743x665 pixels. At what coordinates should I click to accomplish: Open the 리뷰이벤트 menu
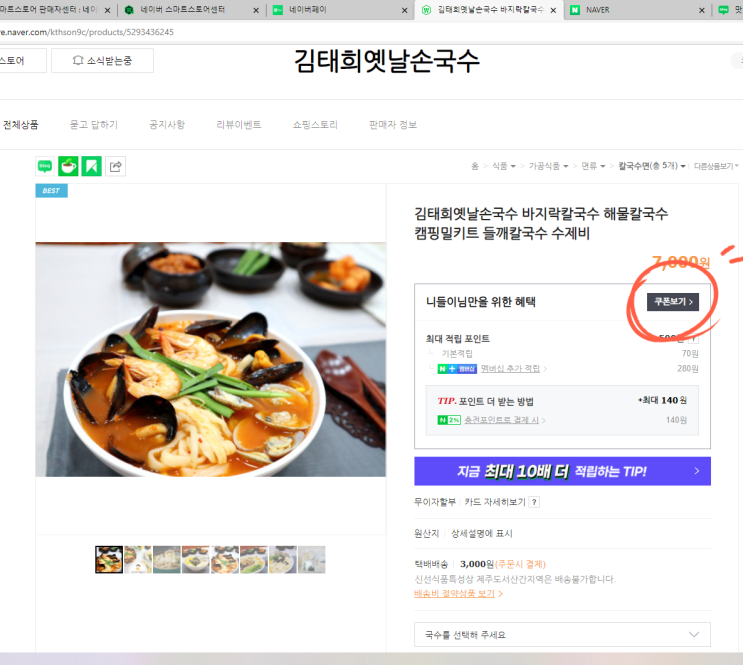pos(239,125)
